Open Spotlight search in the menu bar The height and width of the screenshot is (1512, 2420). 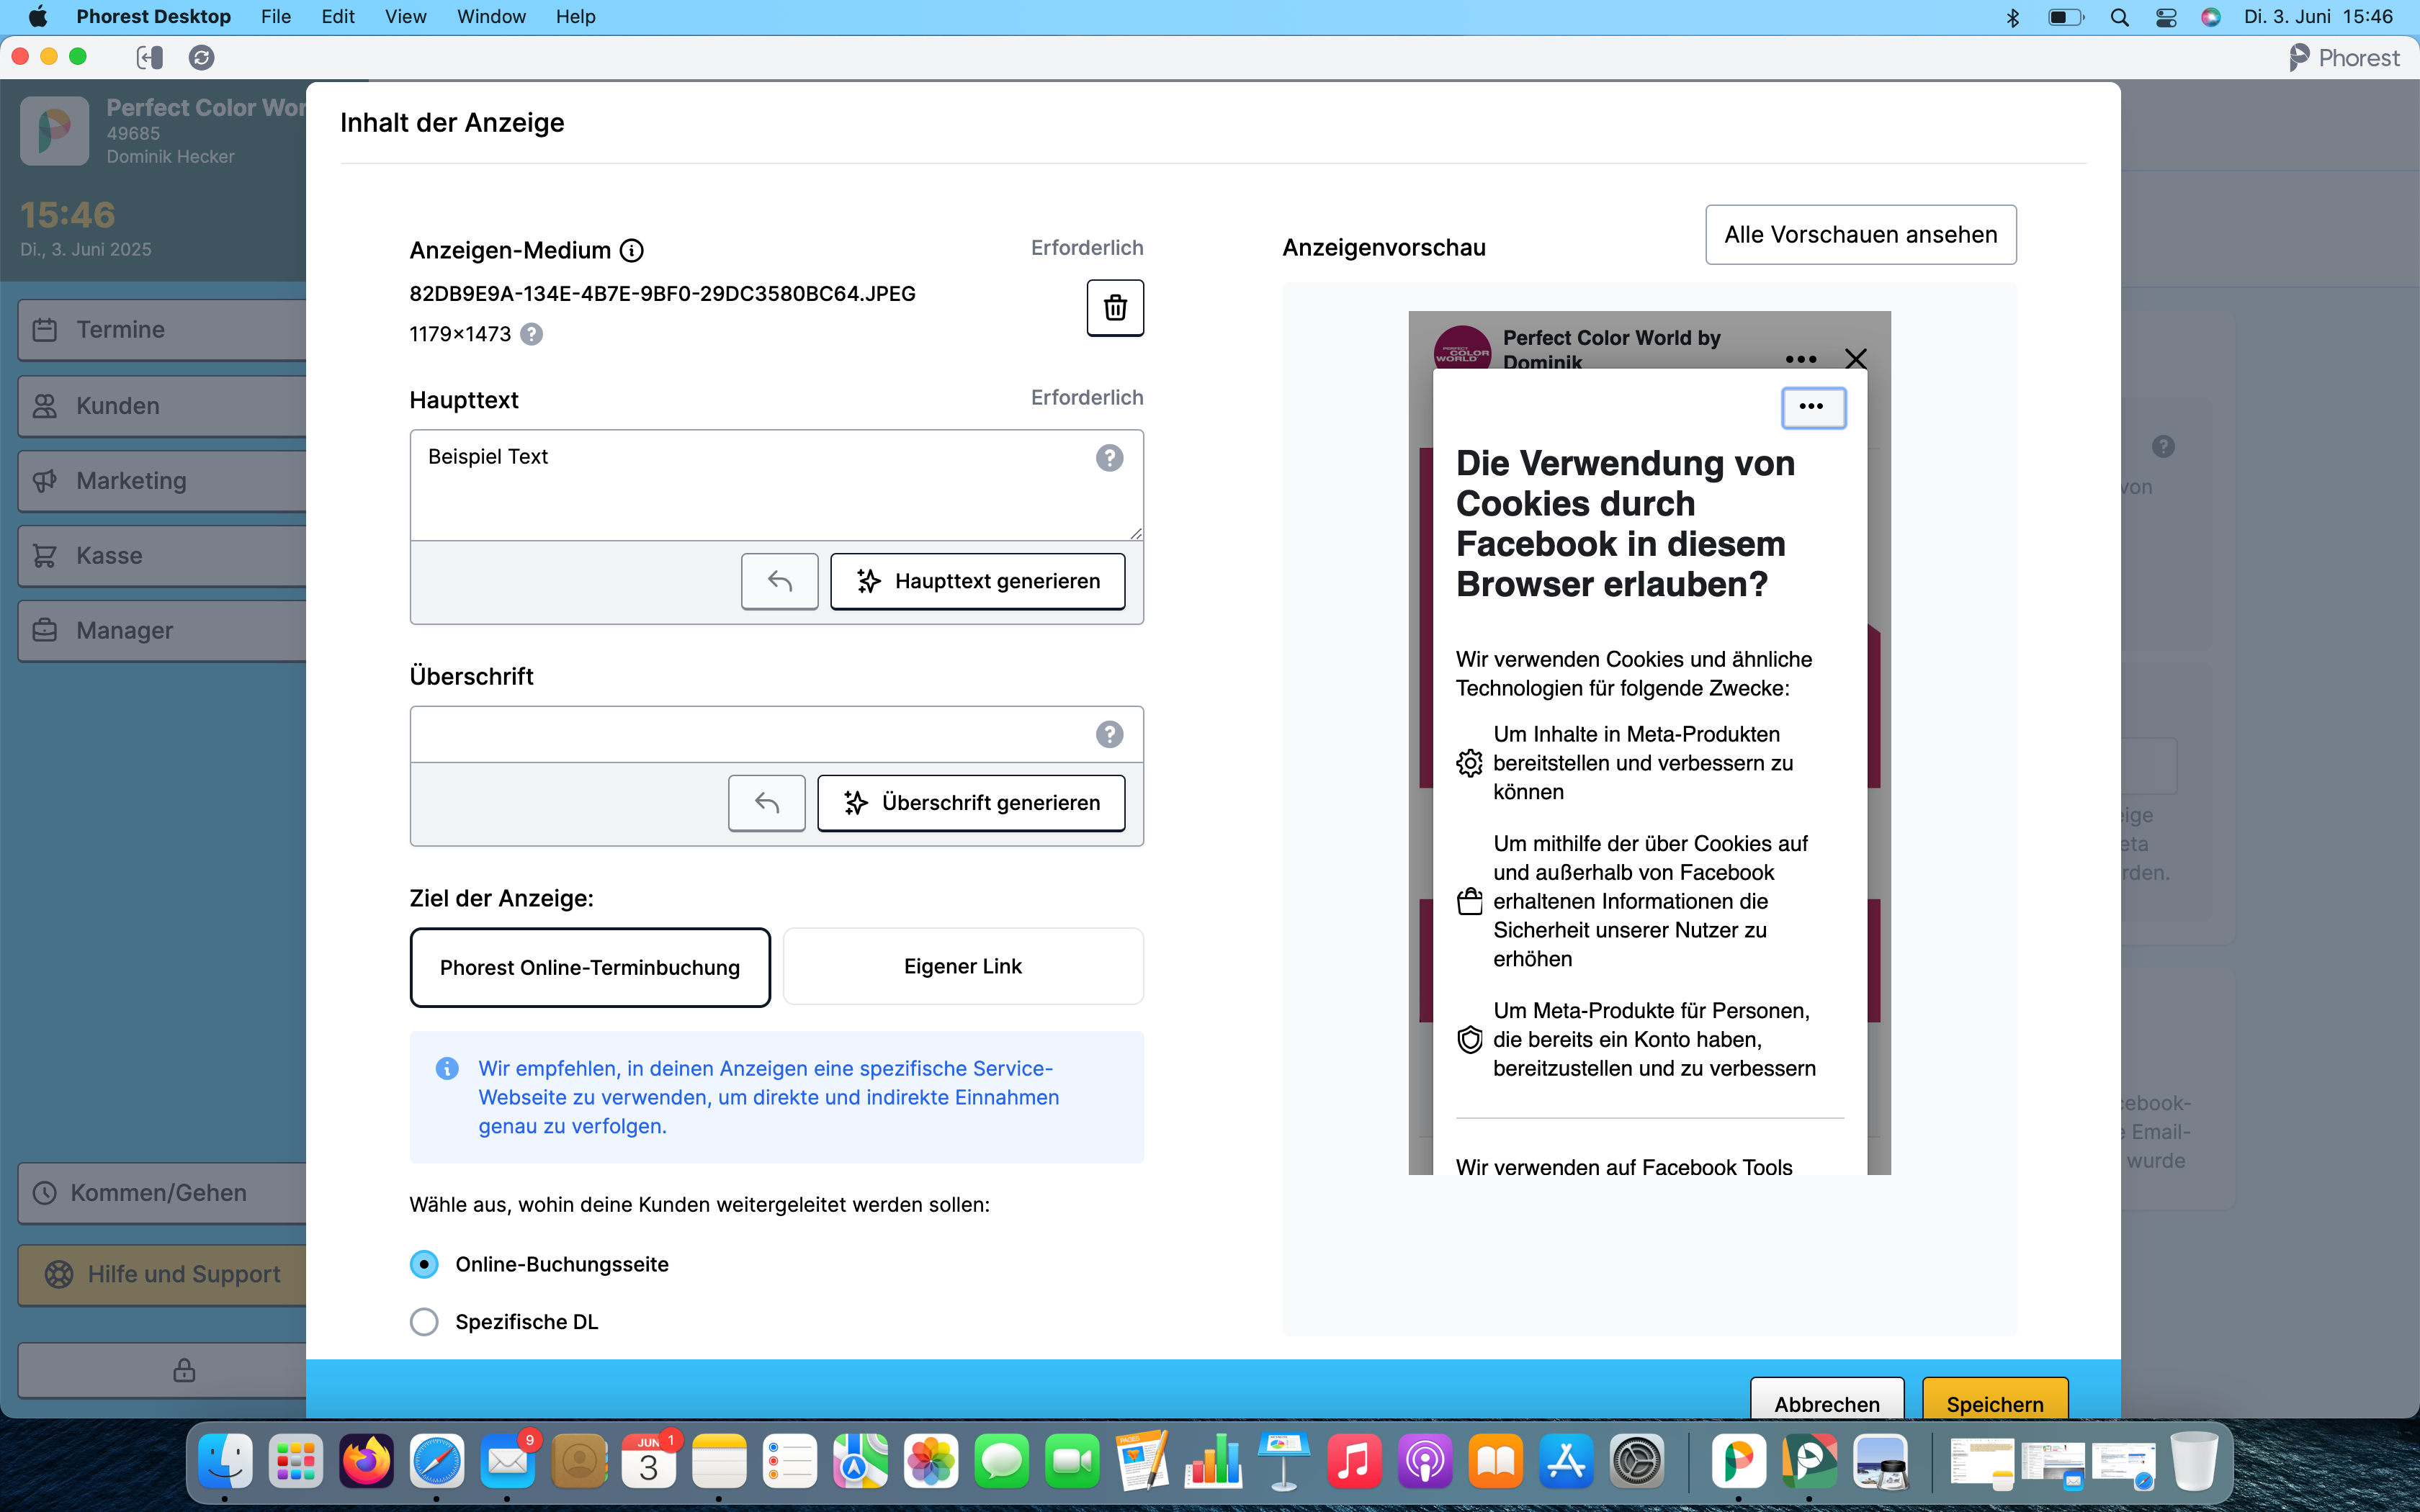2119,17
